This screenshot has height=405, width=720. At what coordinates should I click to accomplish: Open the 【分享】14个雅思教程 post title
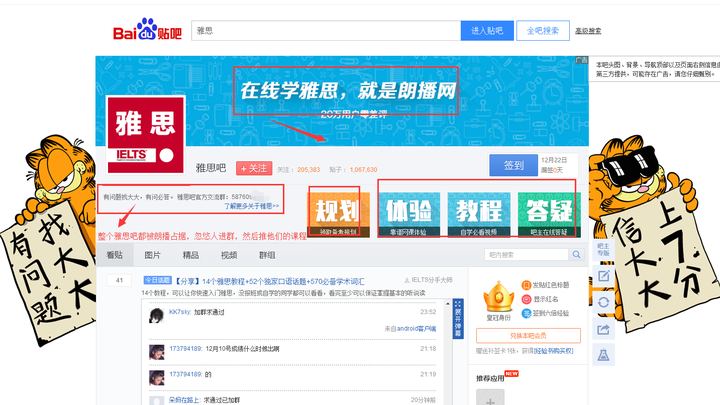[270, 281]
